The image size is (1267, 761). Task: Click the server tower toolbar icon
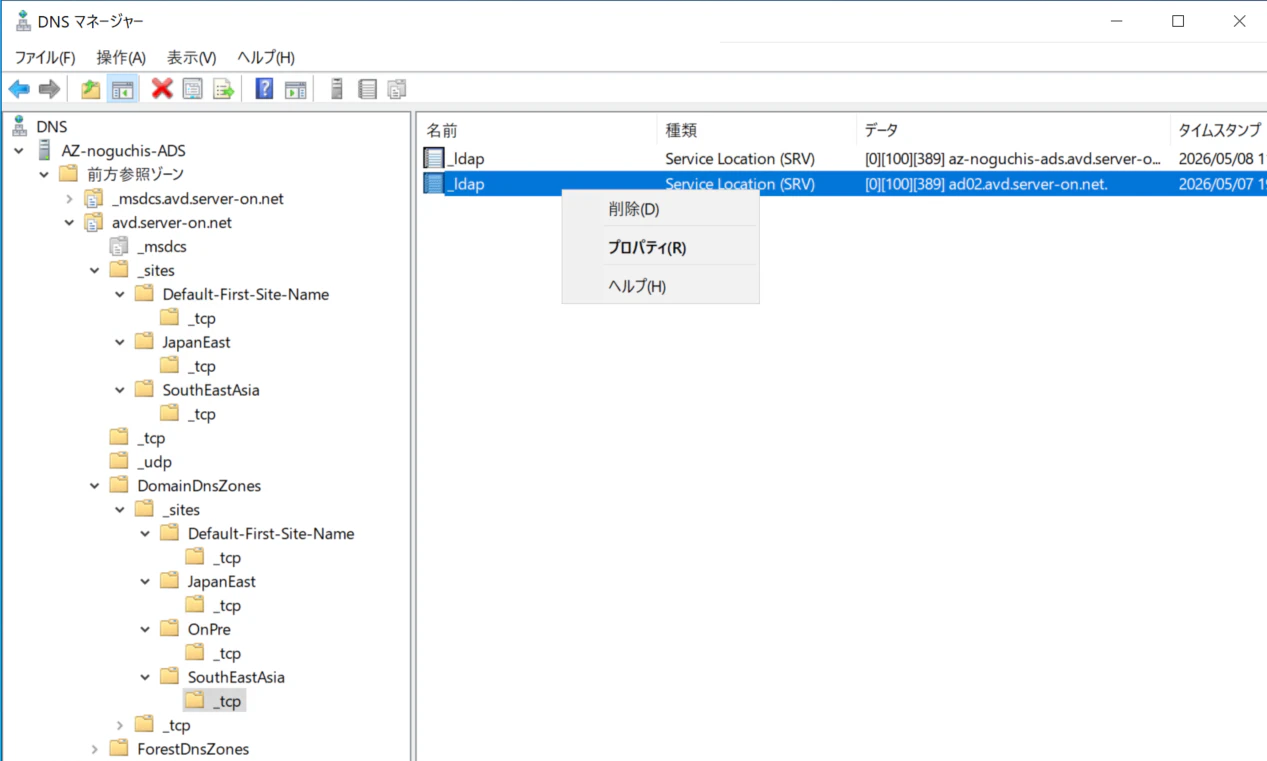(x=337, y=89)
